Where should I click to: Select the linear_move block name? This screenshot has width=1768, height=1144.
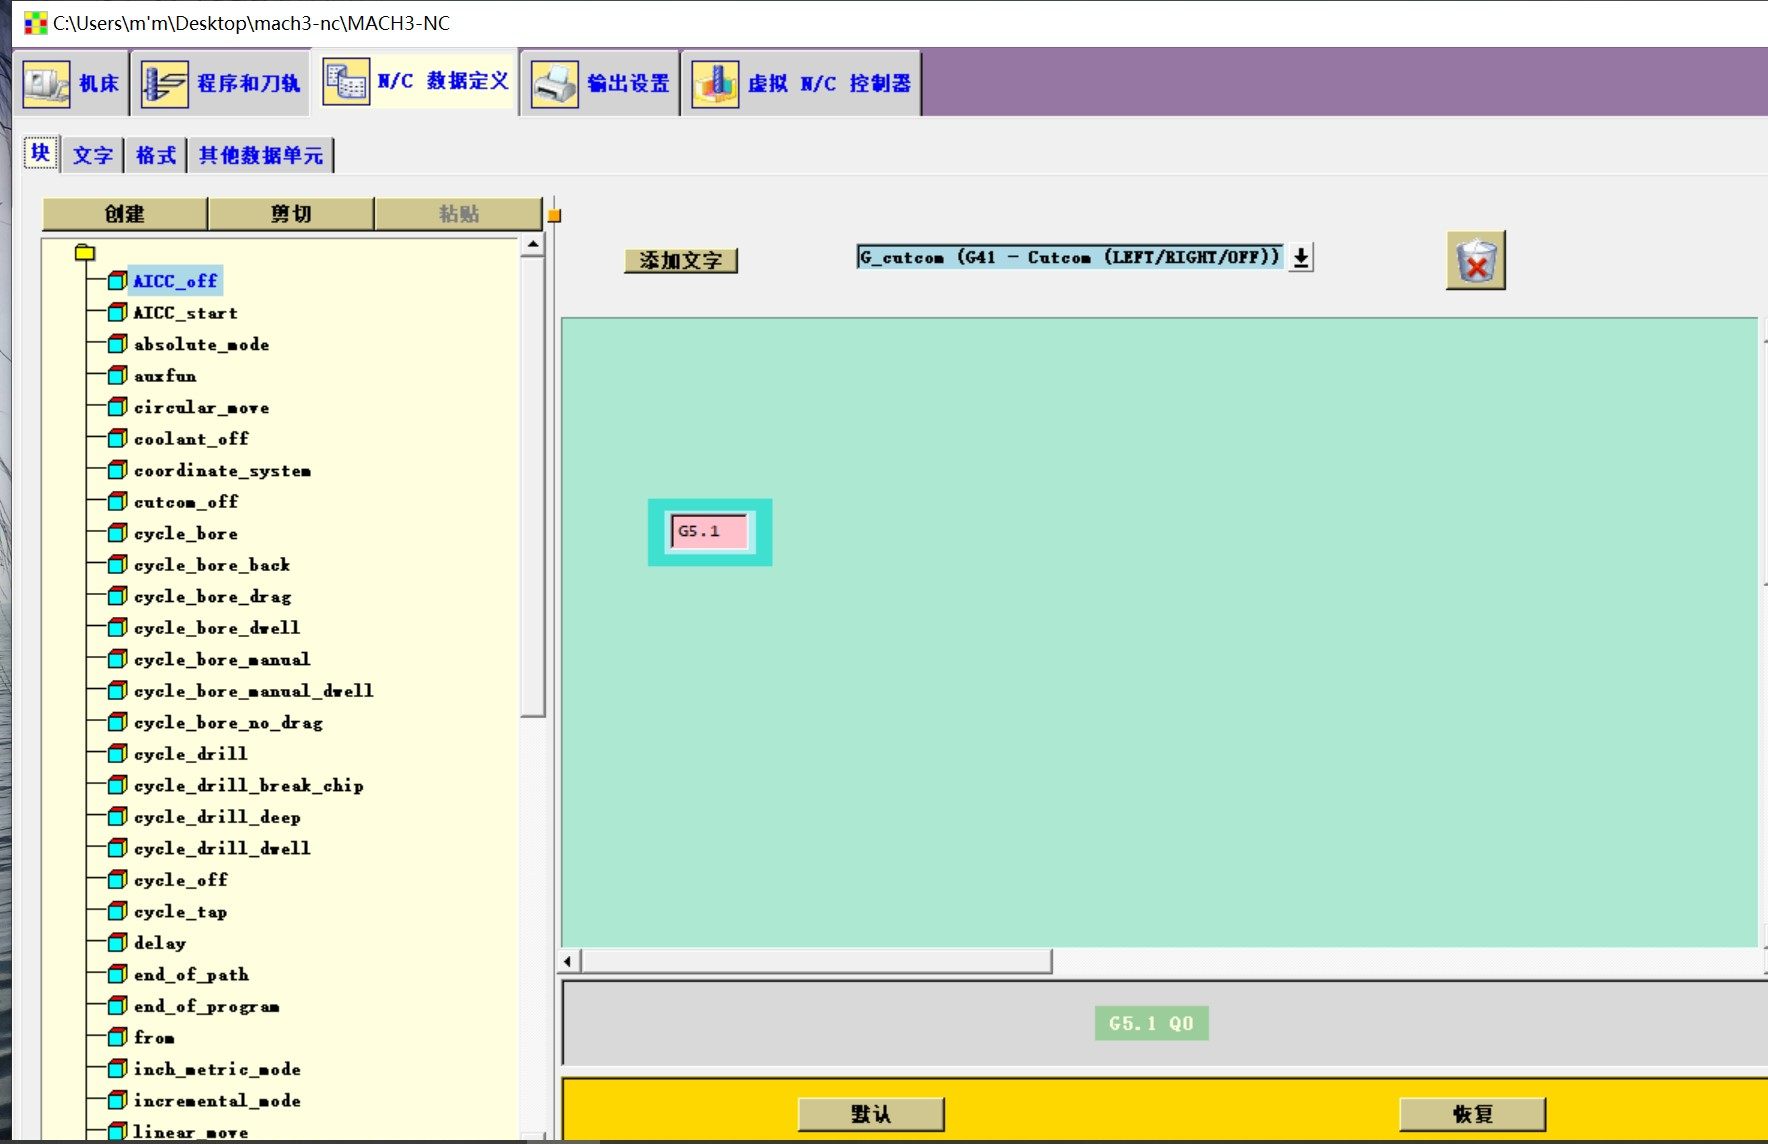point(191,1132)
